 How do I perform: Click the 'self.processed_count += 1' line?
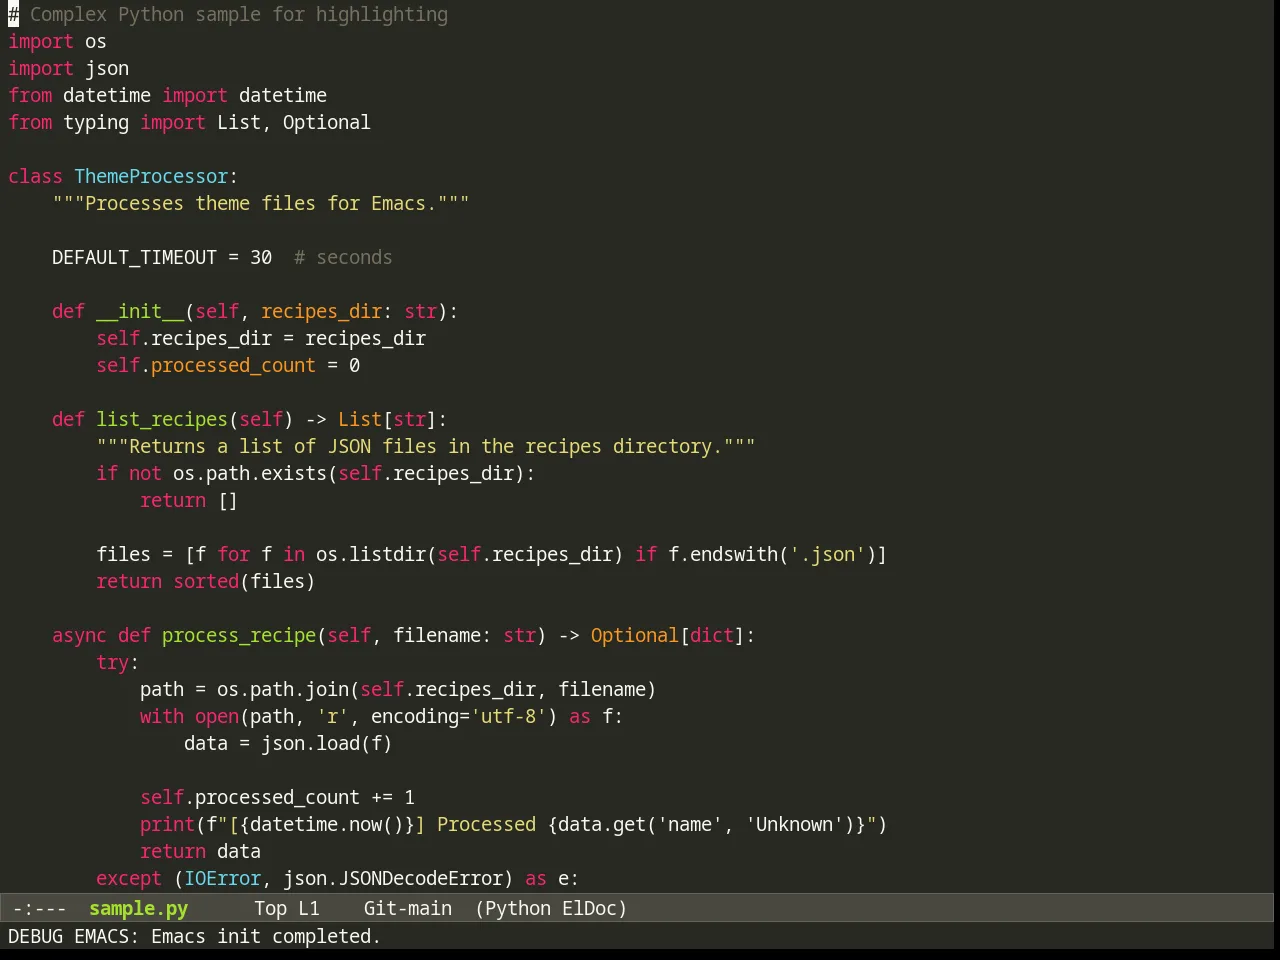coord(277,797)
